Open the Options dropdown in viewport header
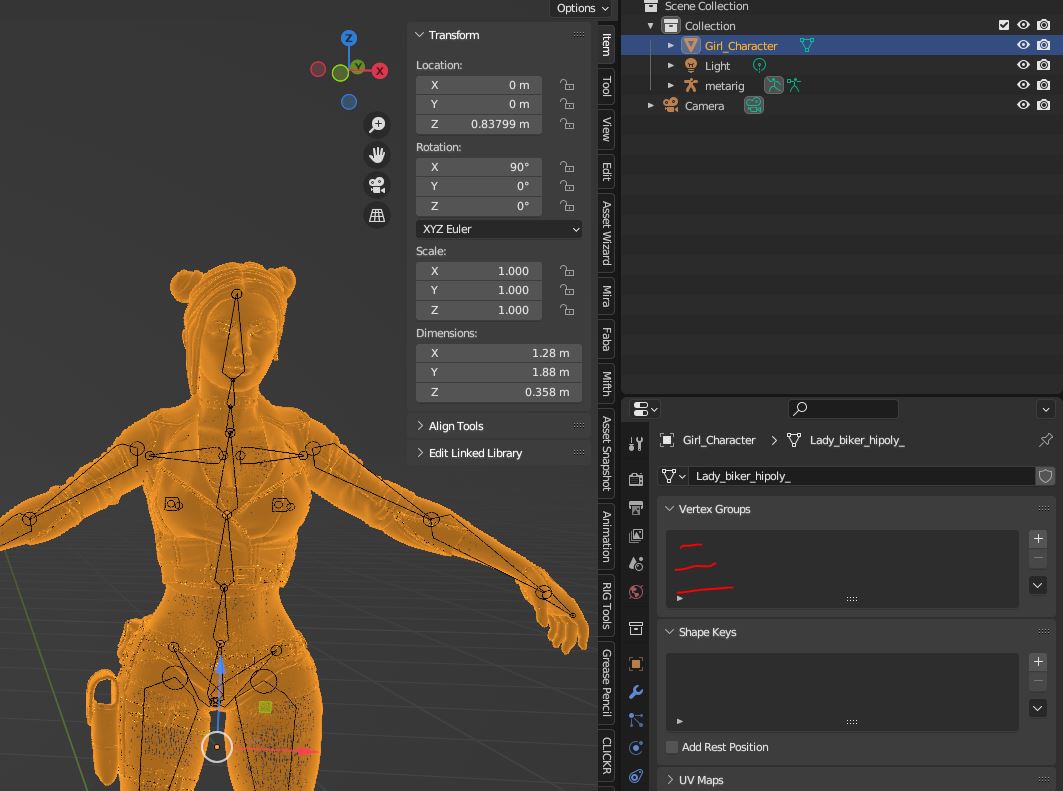The width and height of the screenshot is (1063, 791). [x=581, y=8]
